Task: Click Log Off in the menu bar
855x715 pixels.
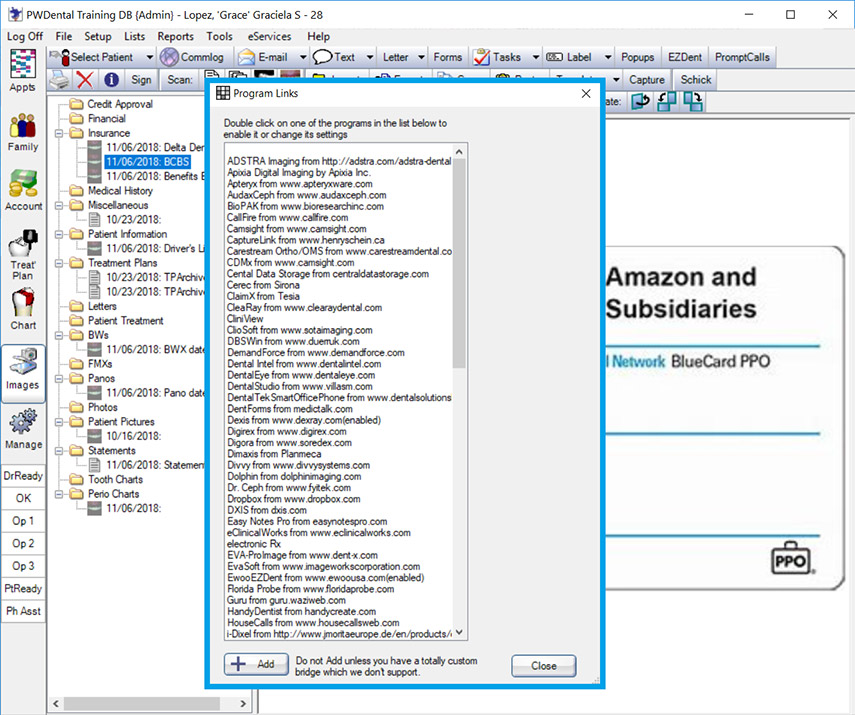Action: [x=25, y=37]
